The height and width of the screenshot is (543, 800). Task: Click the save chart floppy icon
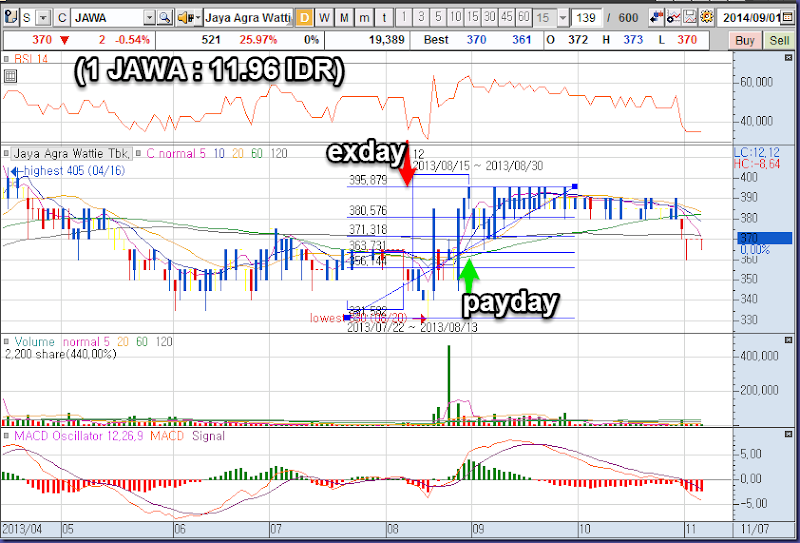(x=690, y=18)
